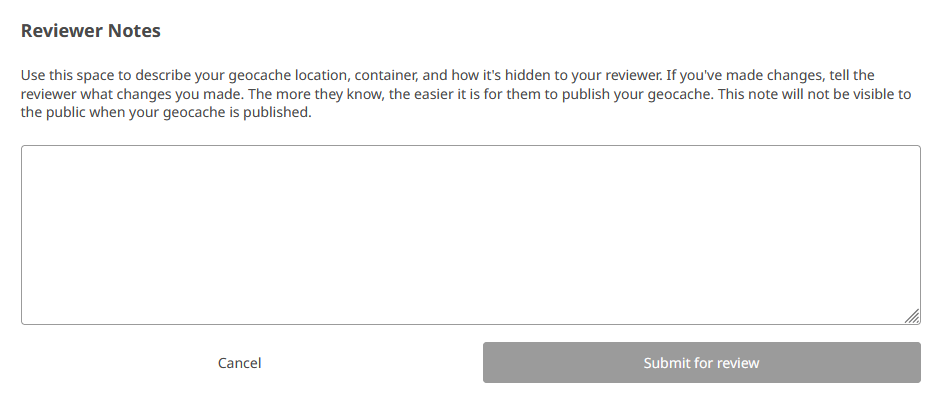
Task: Grab the text area resize handle
Action: click(912, 316)
